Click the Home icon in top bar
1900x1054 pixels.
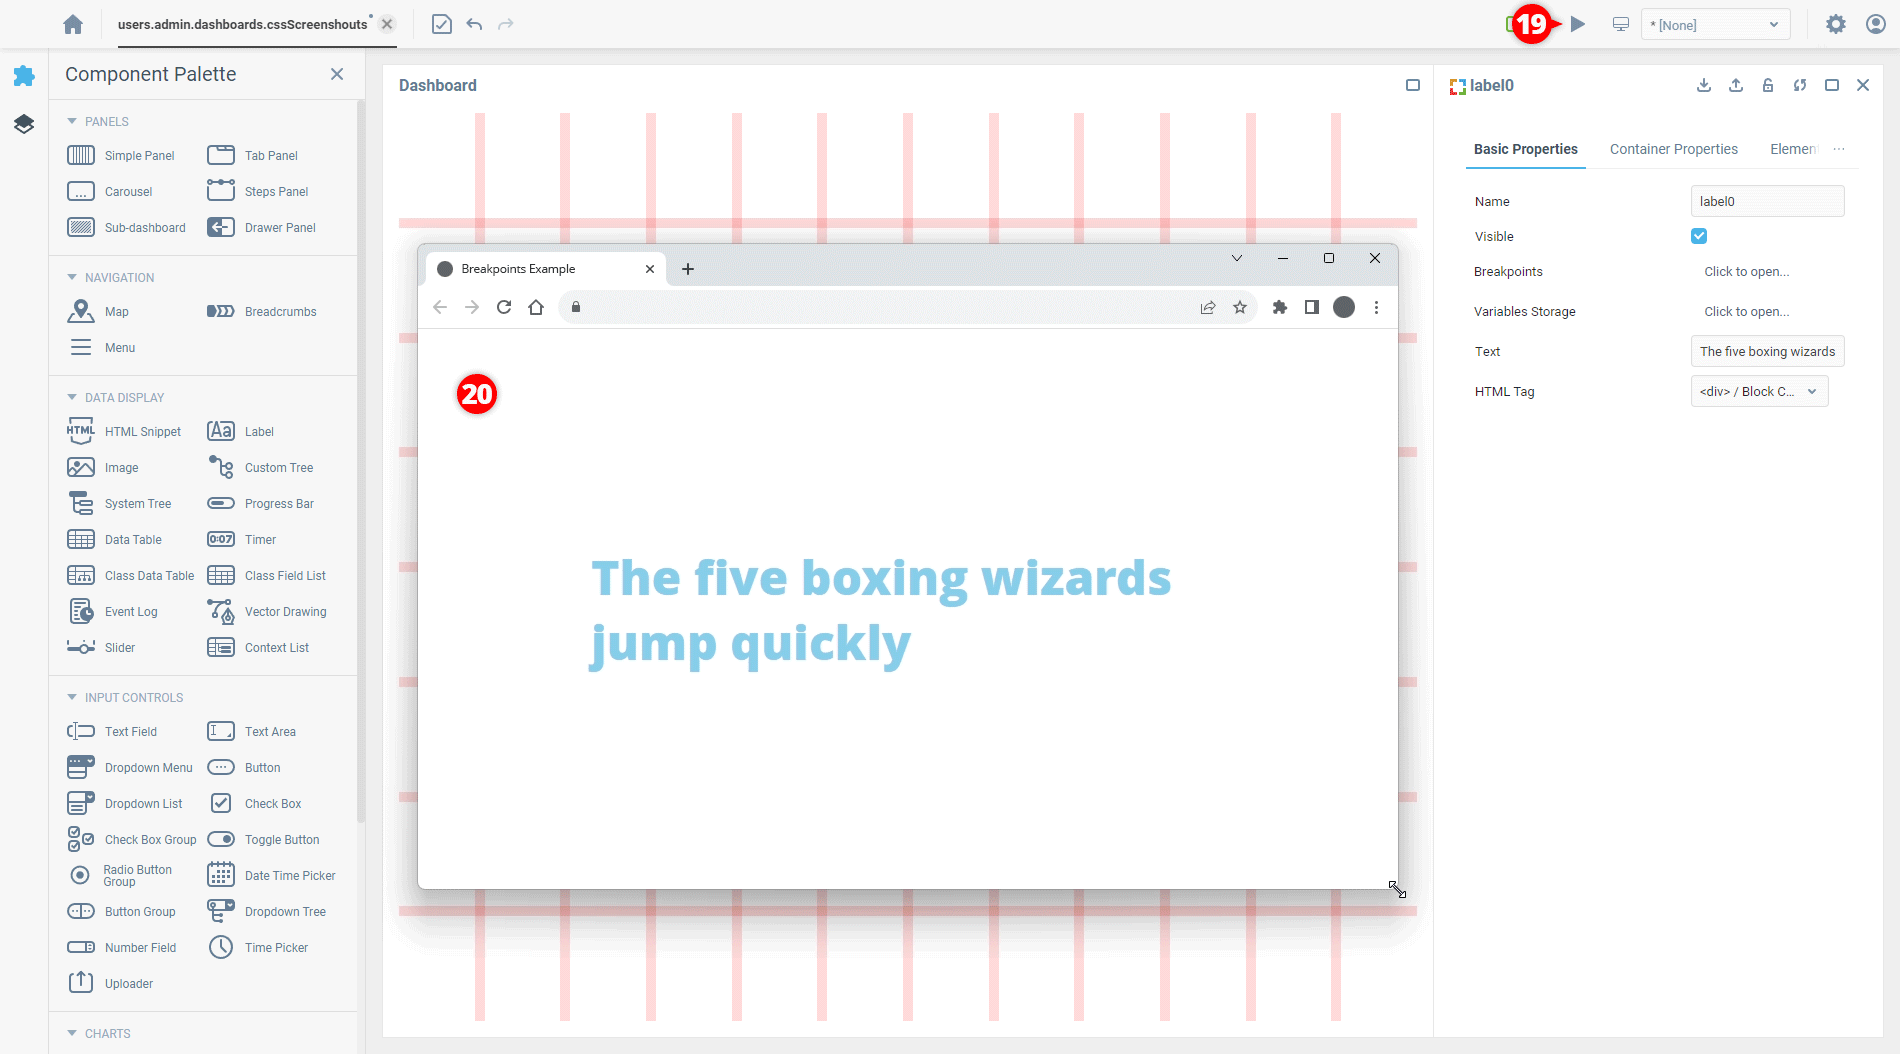73,24
